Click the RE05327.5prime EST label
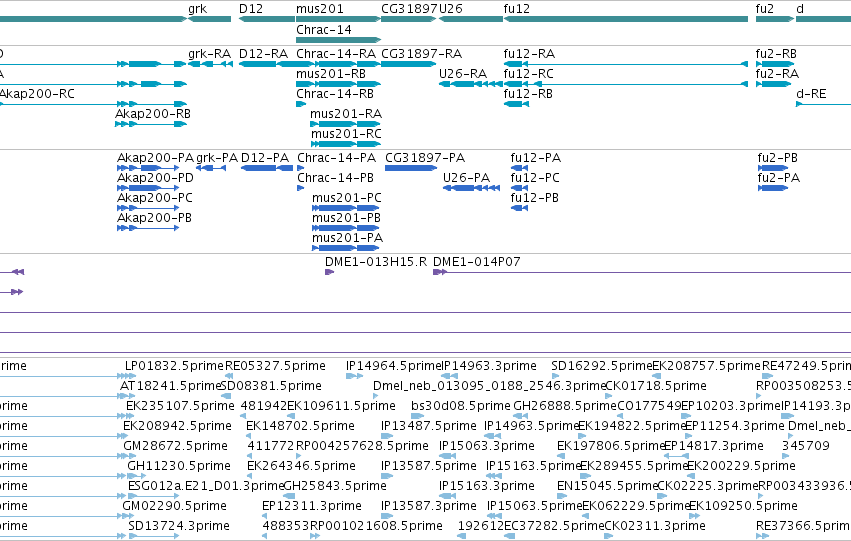This screenshot has width=851, height=541. tap(275, 366)
